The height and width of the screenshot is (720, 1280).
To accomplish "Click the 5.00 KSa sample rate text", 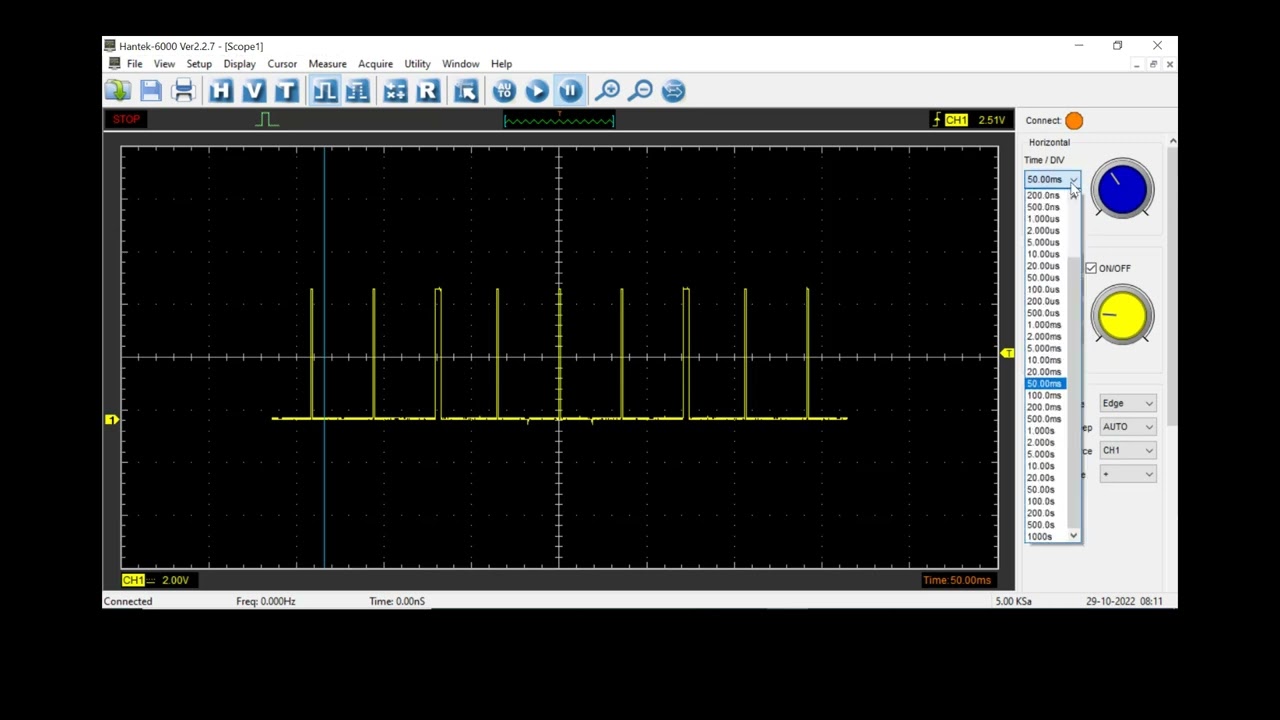I will coord(1013,601).
